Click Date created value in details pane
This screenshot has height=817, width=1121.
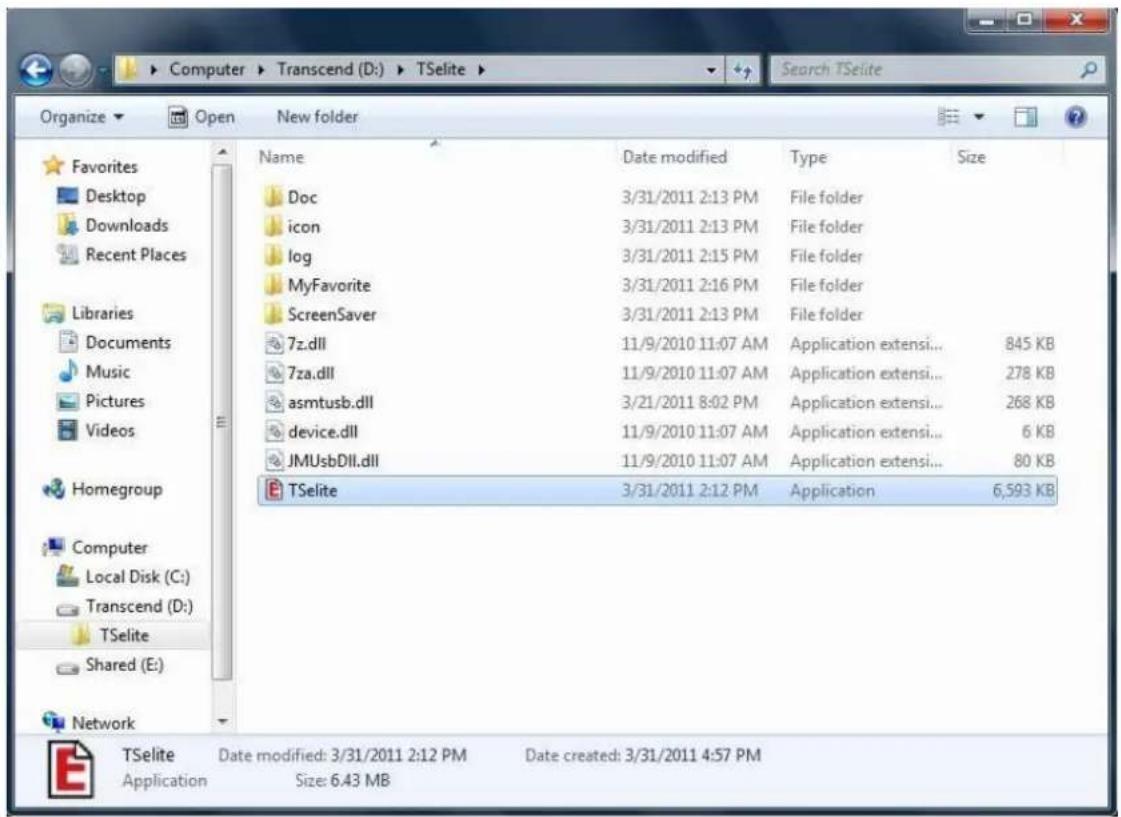coord(692,755)
